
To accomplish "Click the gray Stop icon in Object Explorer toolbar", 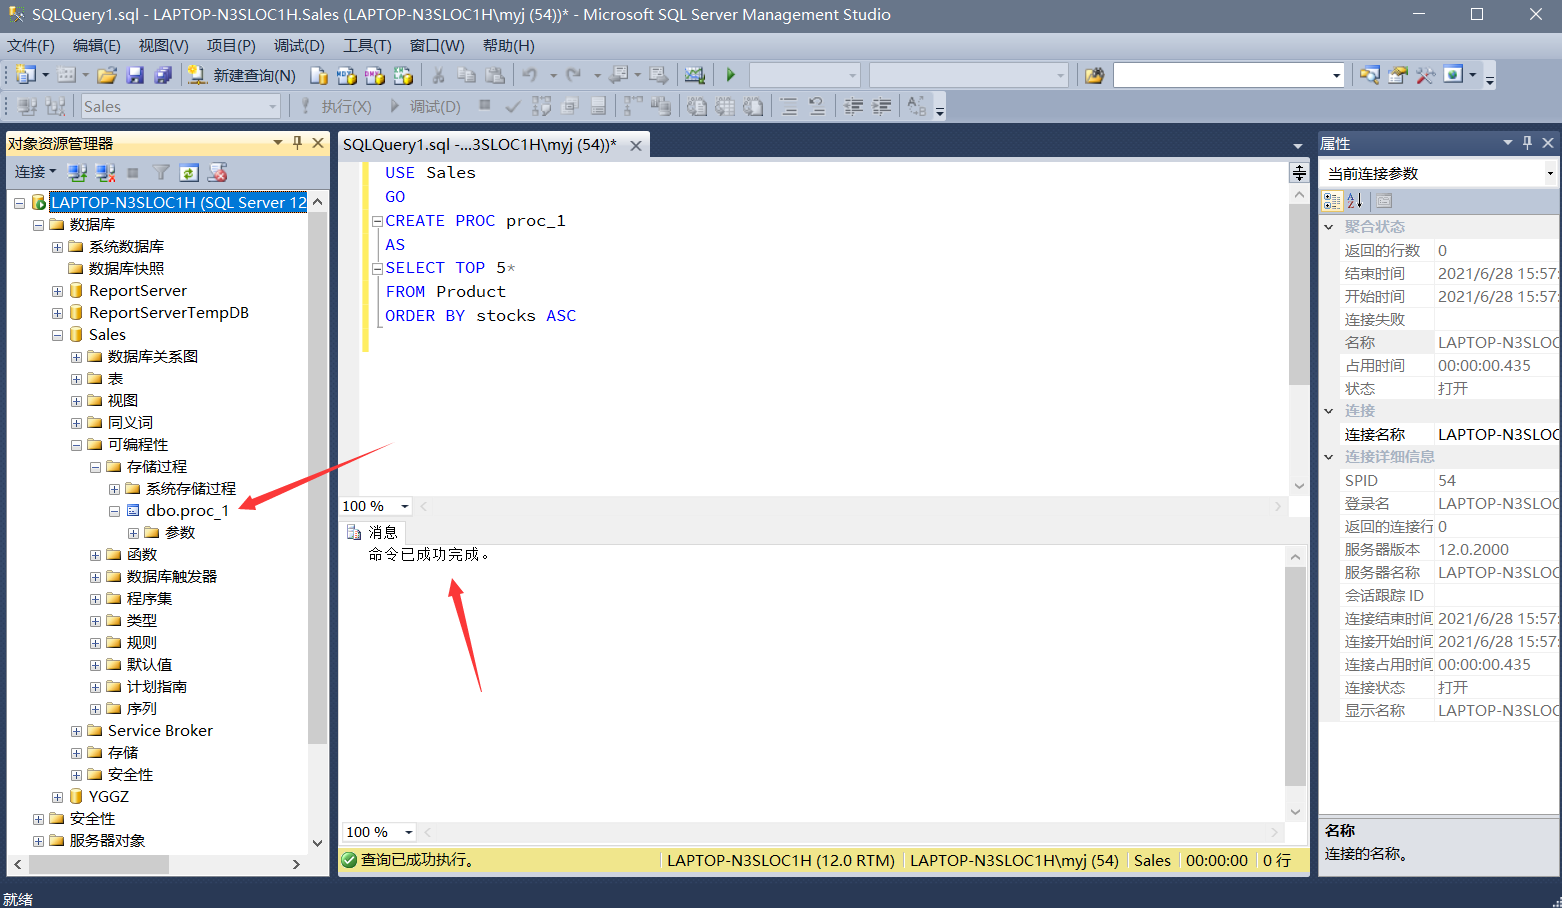I will (133, 173).
